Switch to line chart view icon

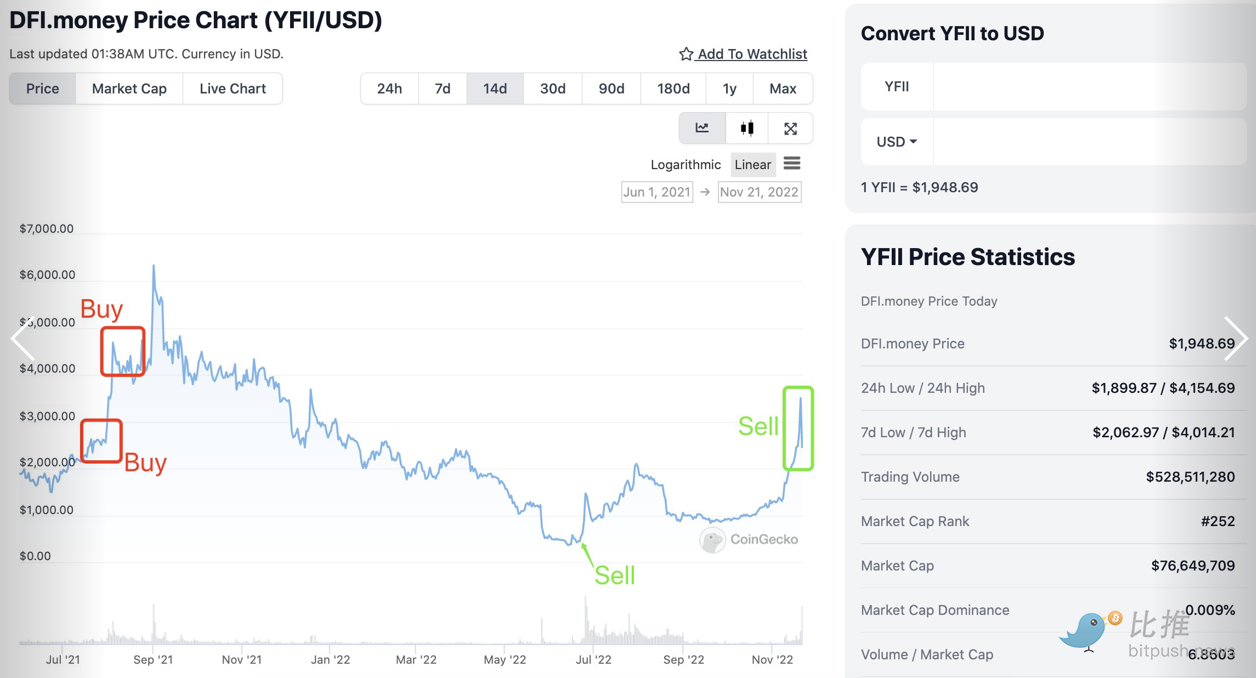[702, 128]
